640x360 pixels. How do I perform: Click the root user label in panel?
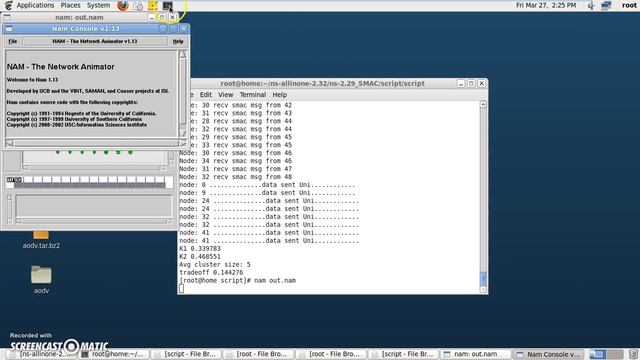pos(629,5)
